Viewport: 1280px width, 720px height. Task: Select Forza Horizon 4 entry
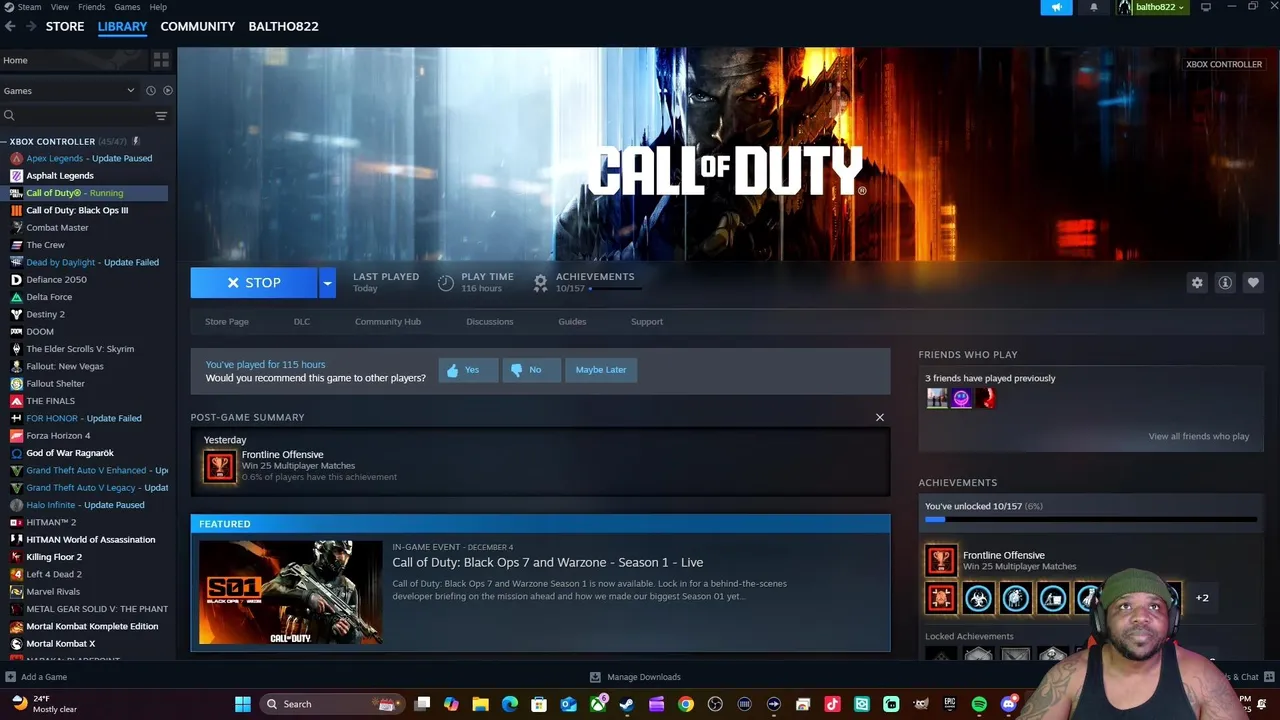click(x=58, y=435)
